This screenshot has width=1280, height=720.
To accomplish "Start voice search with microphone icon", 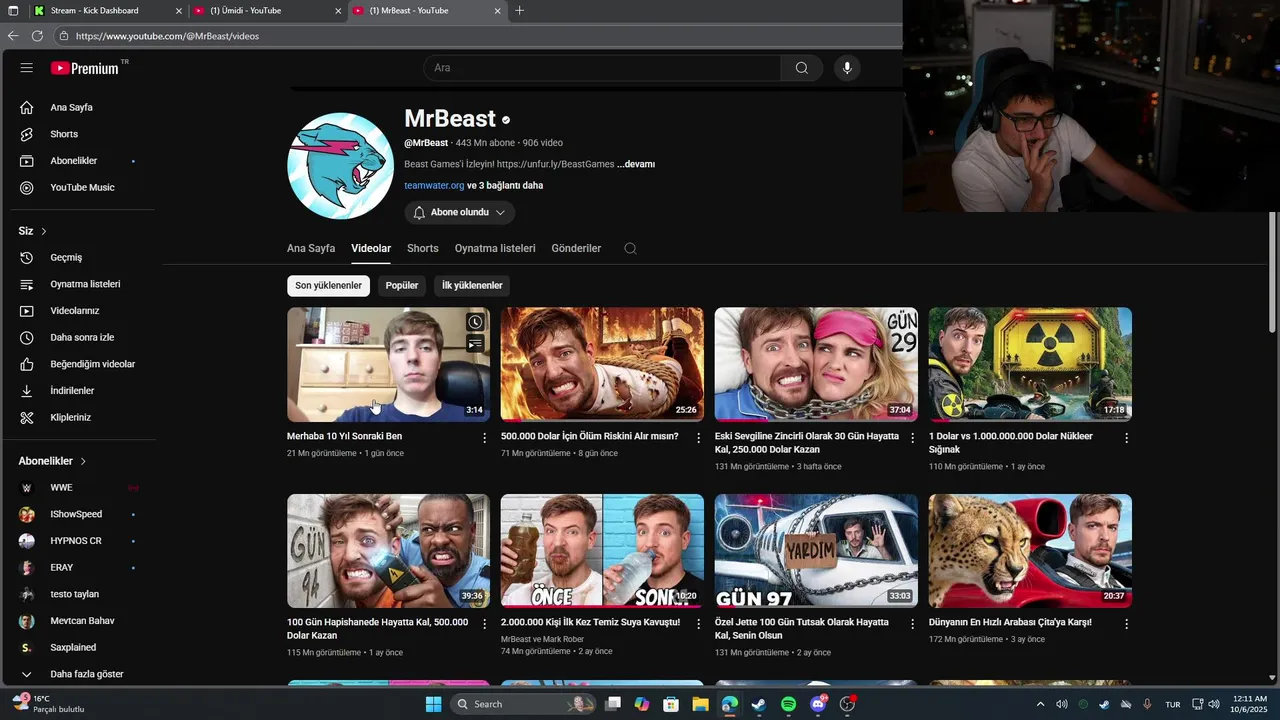I will click(x=847, y=68).
